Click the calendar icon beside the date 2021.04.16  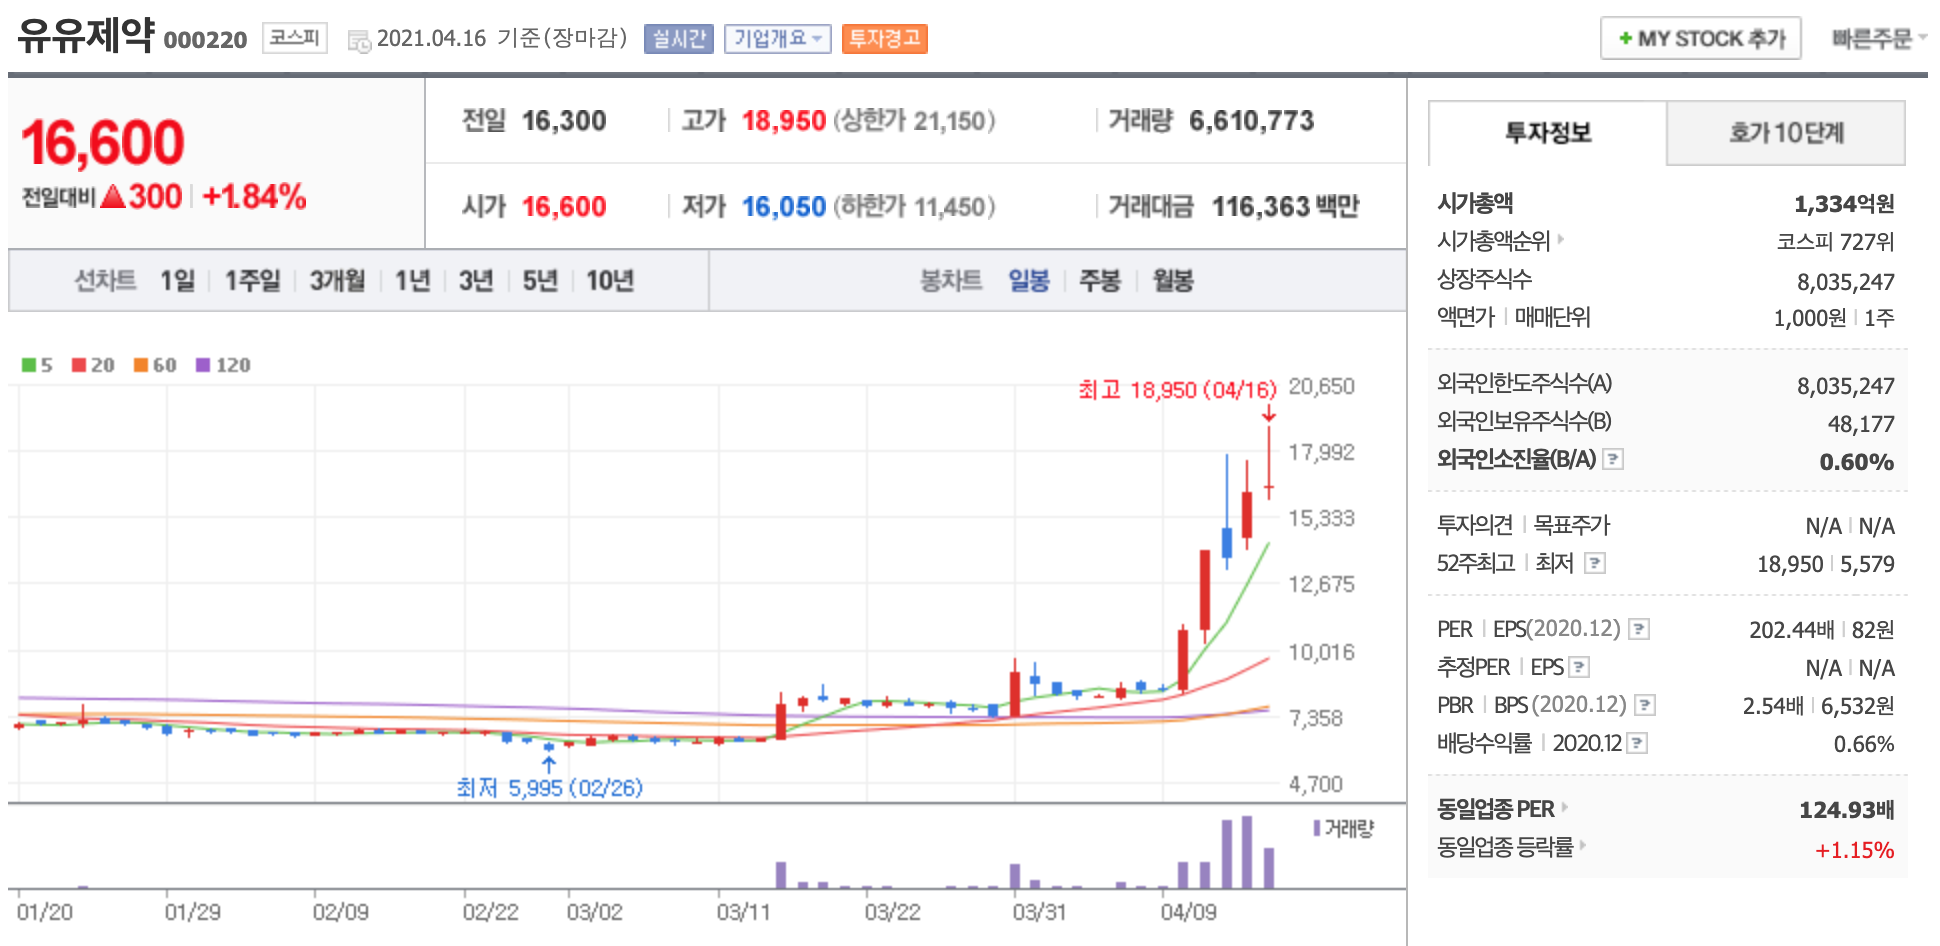[359, 41]
